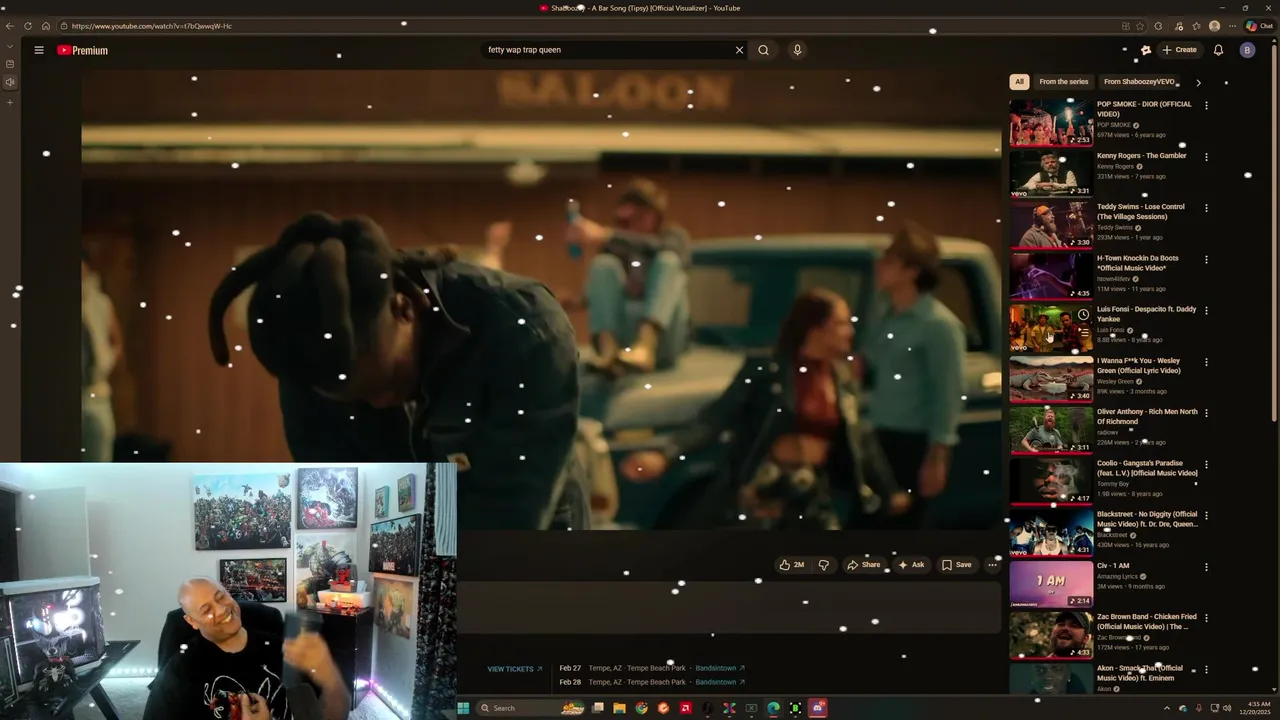Viewport: 1280px width, 720px height.
Task: Go to YouTube Premium home logo
Action: click(x=82, y=50)
